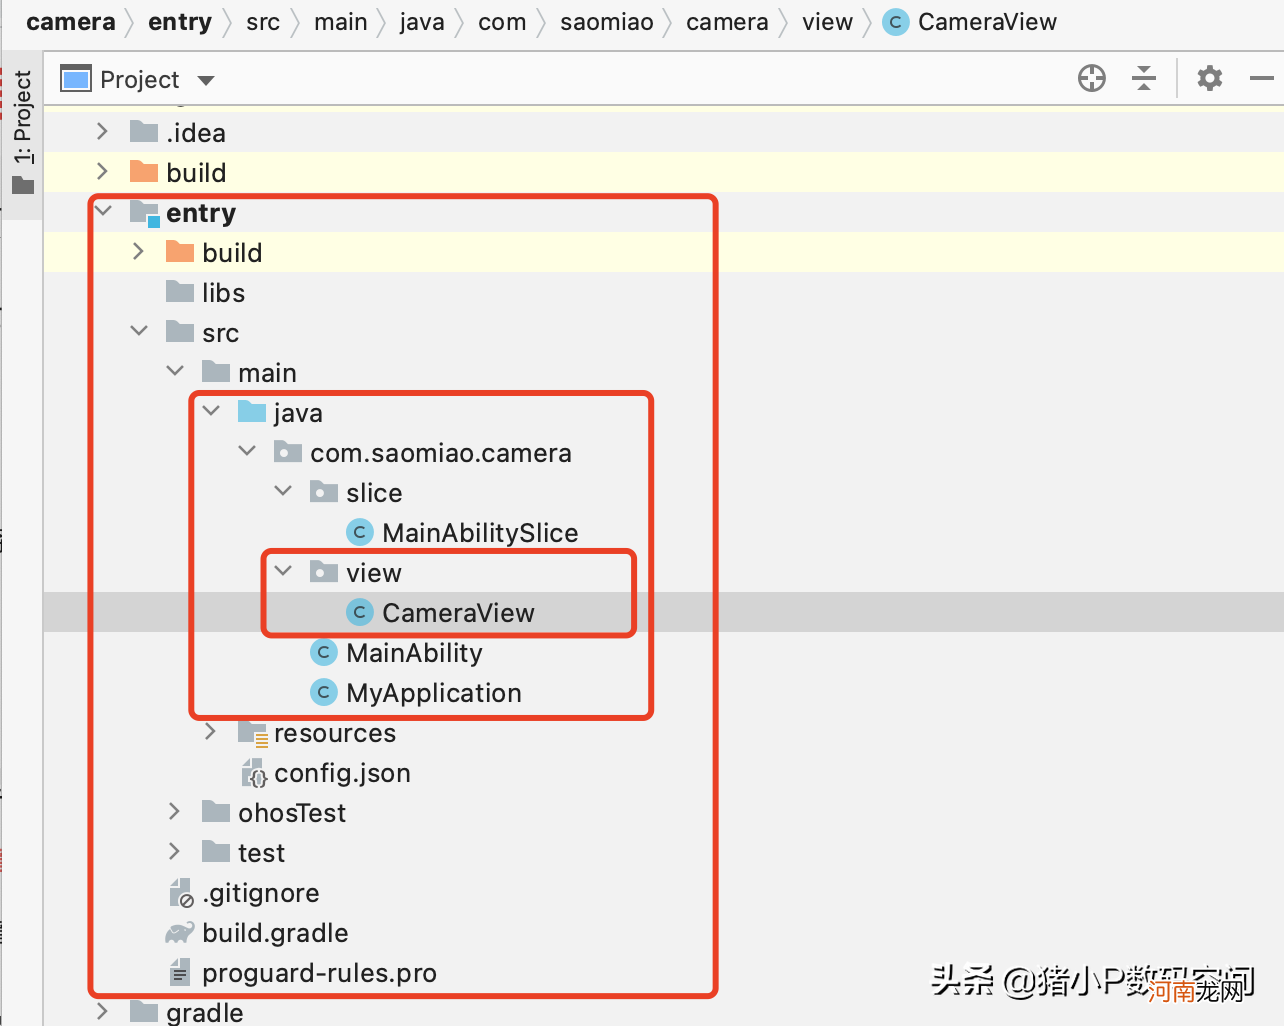Click the com.saomiao.camera package icon

[x=288, y=451]
